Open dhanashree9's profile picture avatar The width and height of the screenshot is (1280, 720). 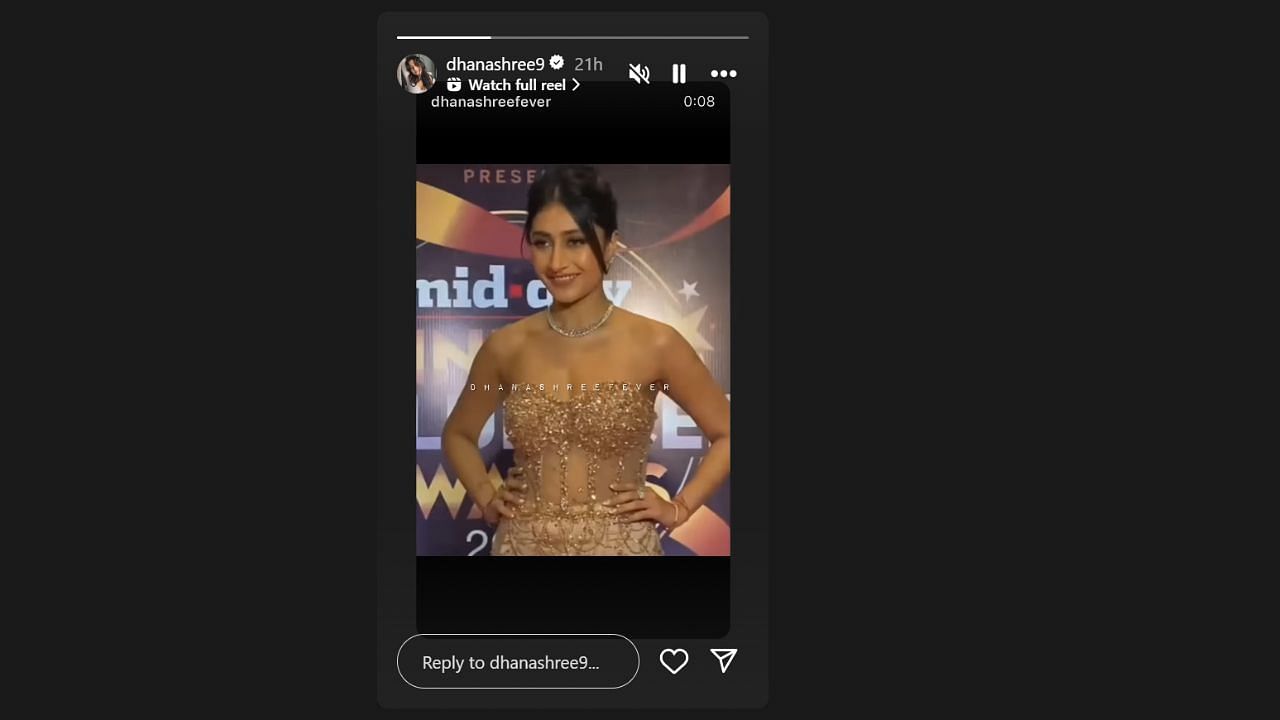(417, 73)
